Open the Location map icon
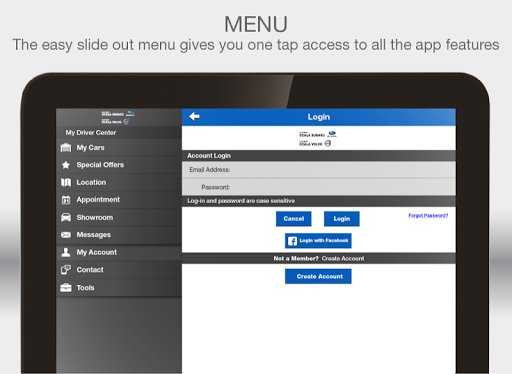512x374 pixels. pyautogui.click(x=66, y=182)
